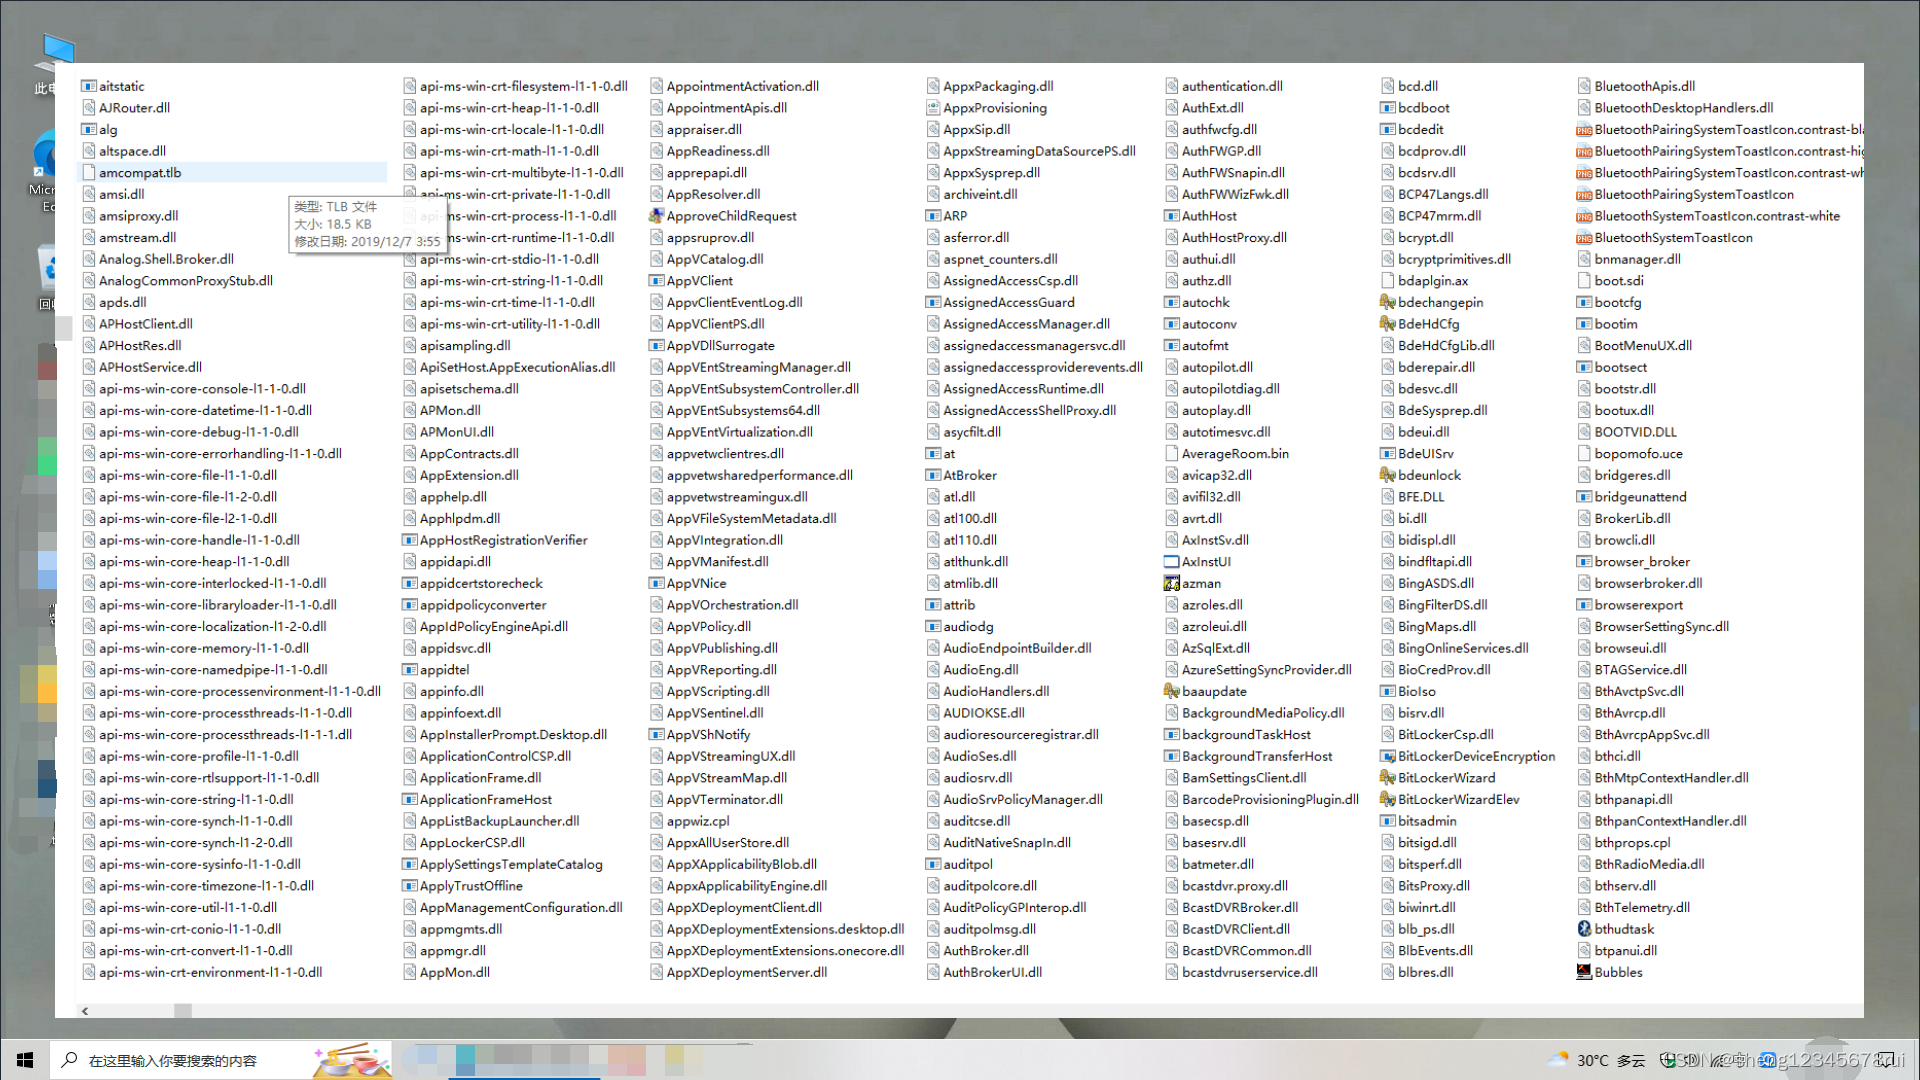Select the BluetoothSystemToastIcon PNG icon
1920x1080 pixels.
pos(1584,238)
